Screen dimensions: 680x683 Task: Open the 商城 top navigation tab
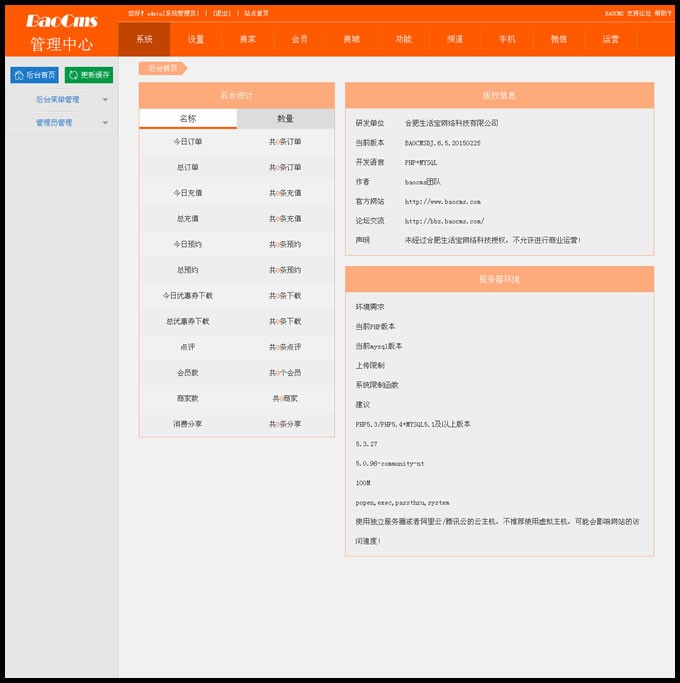click(352, 39)
